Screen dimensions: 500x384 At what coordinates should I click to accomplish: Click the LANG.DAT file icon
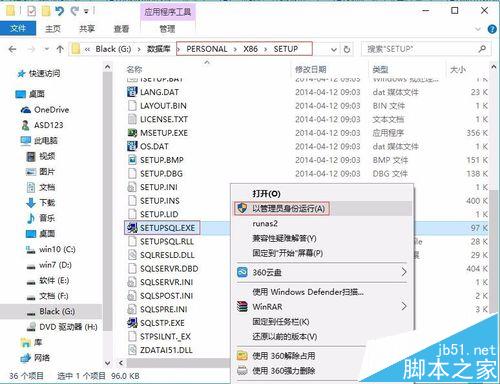pyautogui.click(x=132, y=92)
